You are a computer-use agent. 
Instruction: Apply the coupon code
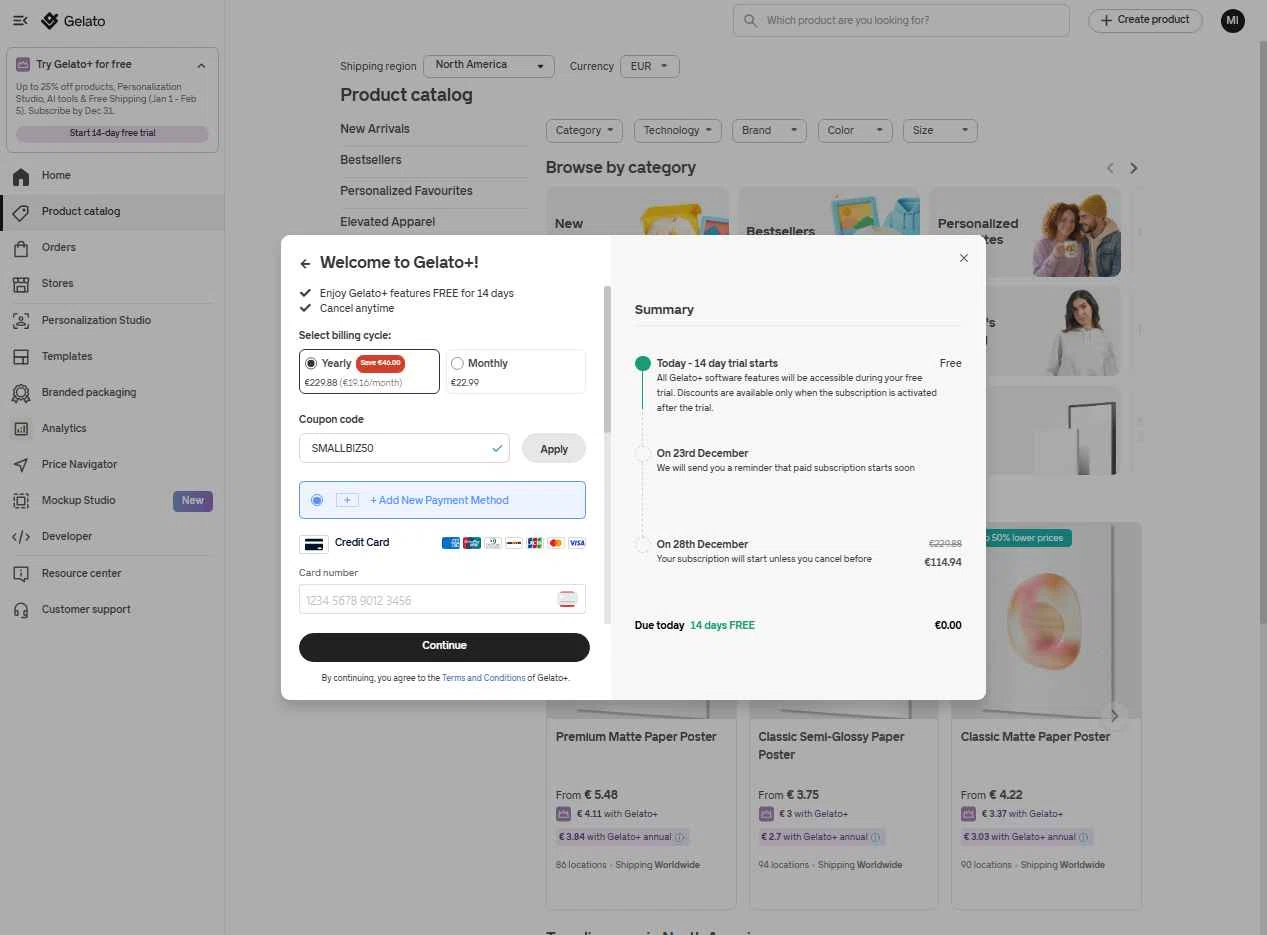pos(554,449)
